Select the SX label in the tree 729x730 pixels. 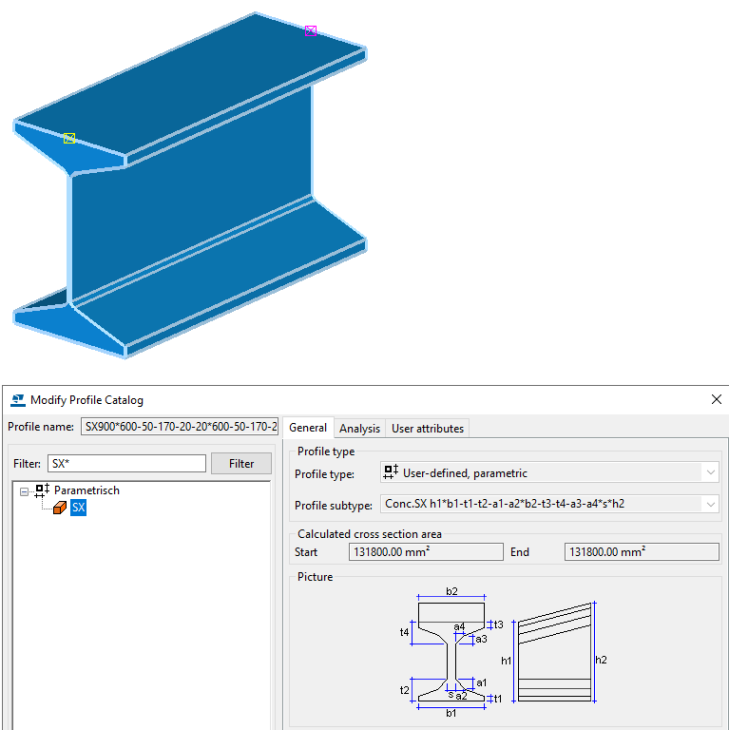tap(79, 508)
